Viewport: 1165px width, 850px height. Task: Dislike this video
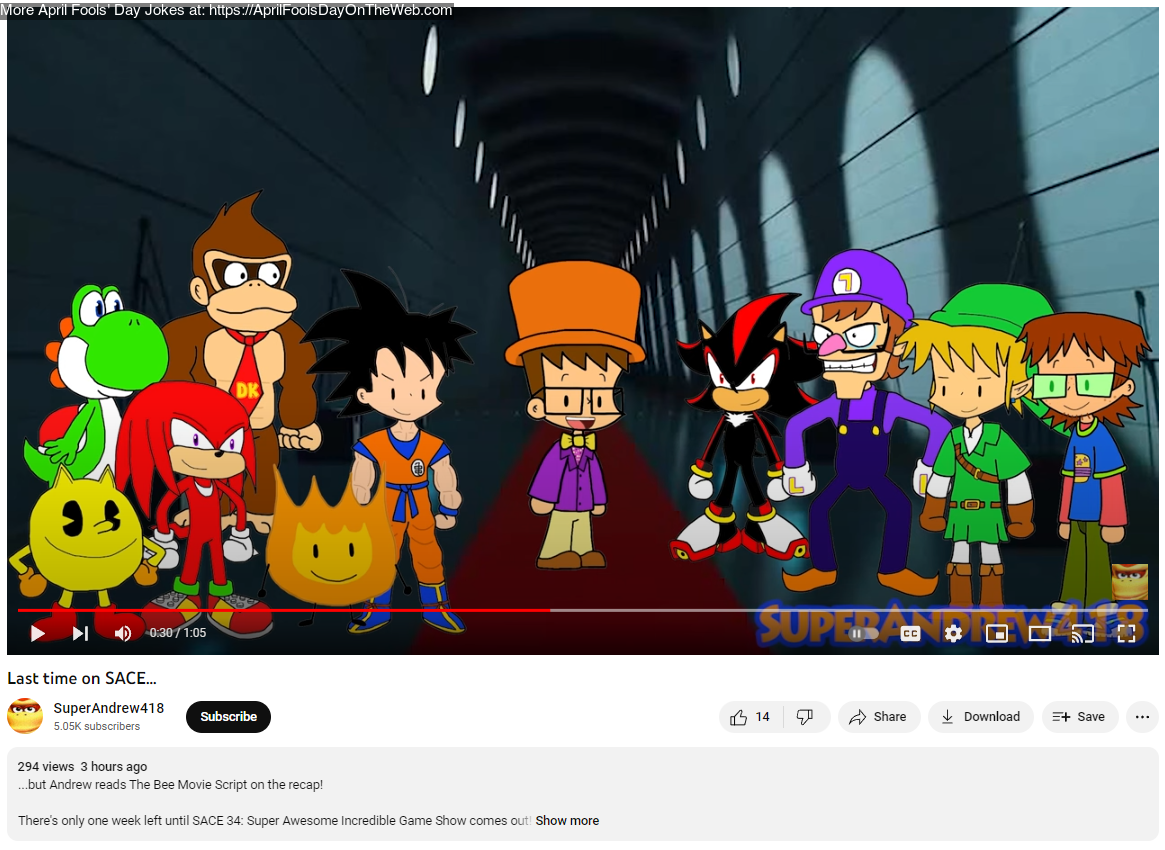[805, 717]
